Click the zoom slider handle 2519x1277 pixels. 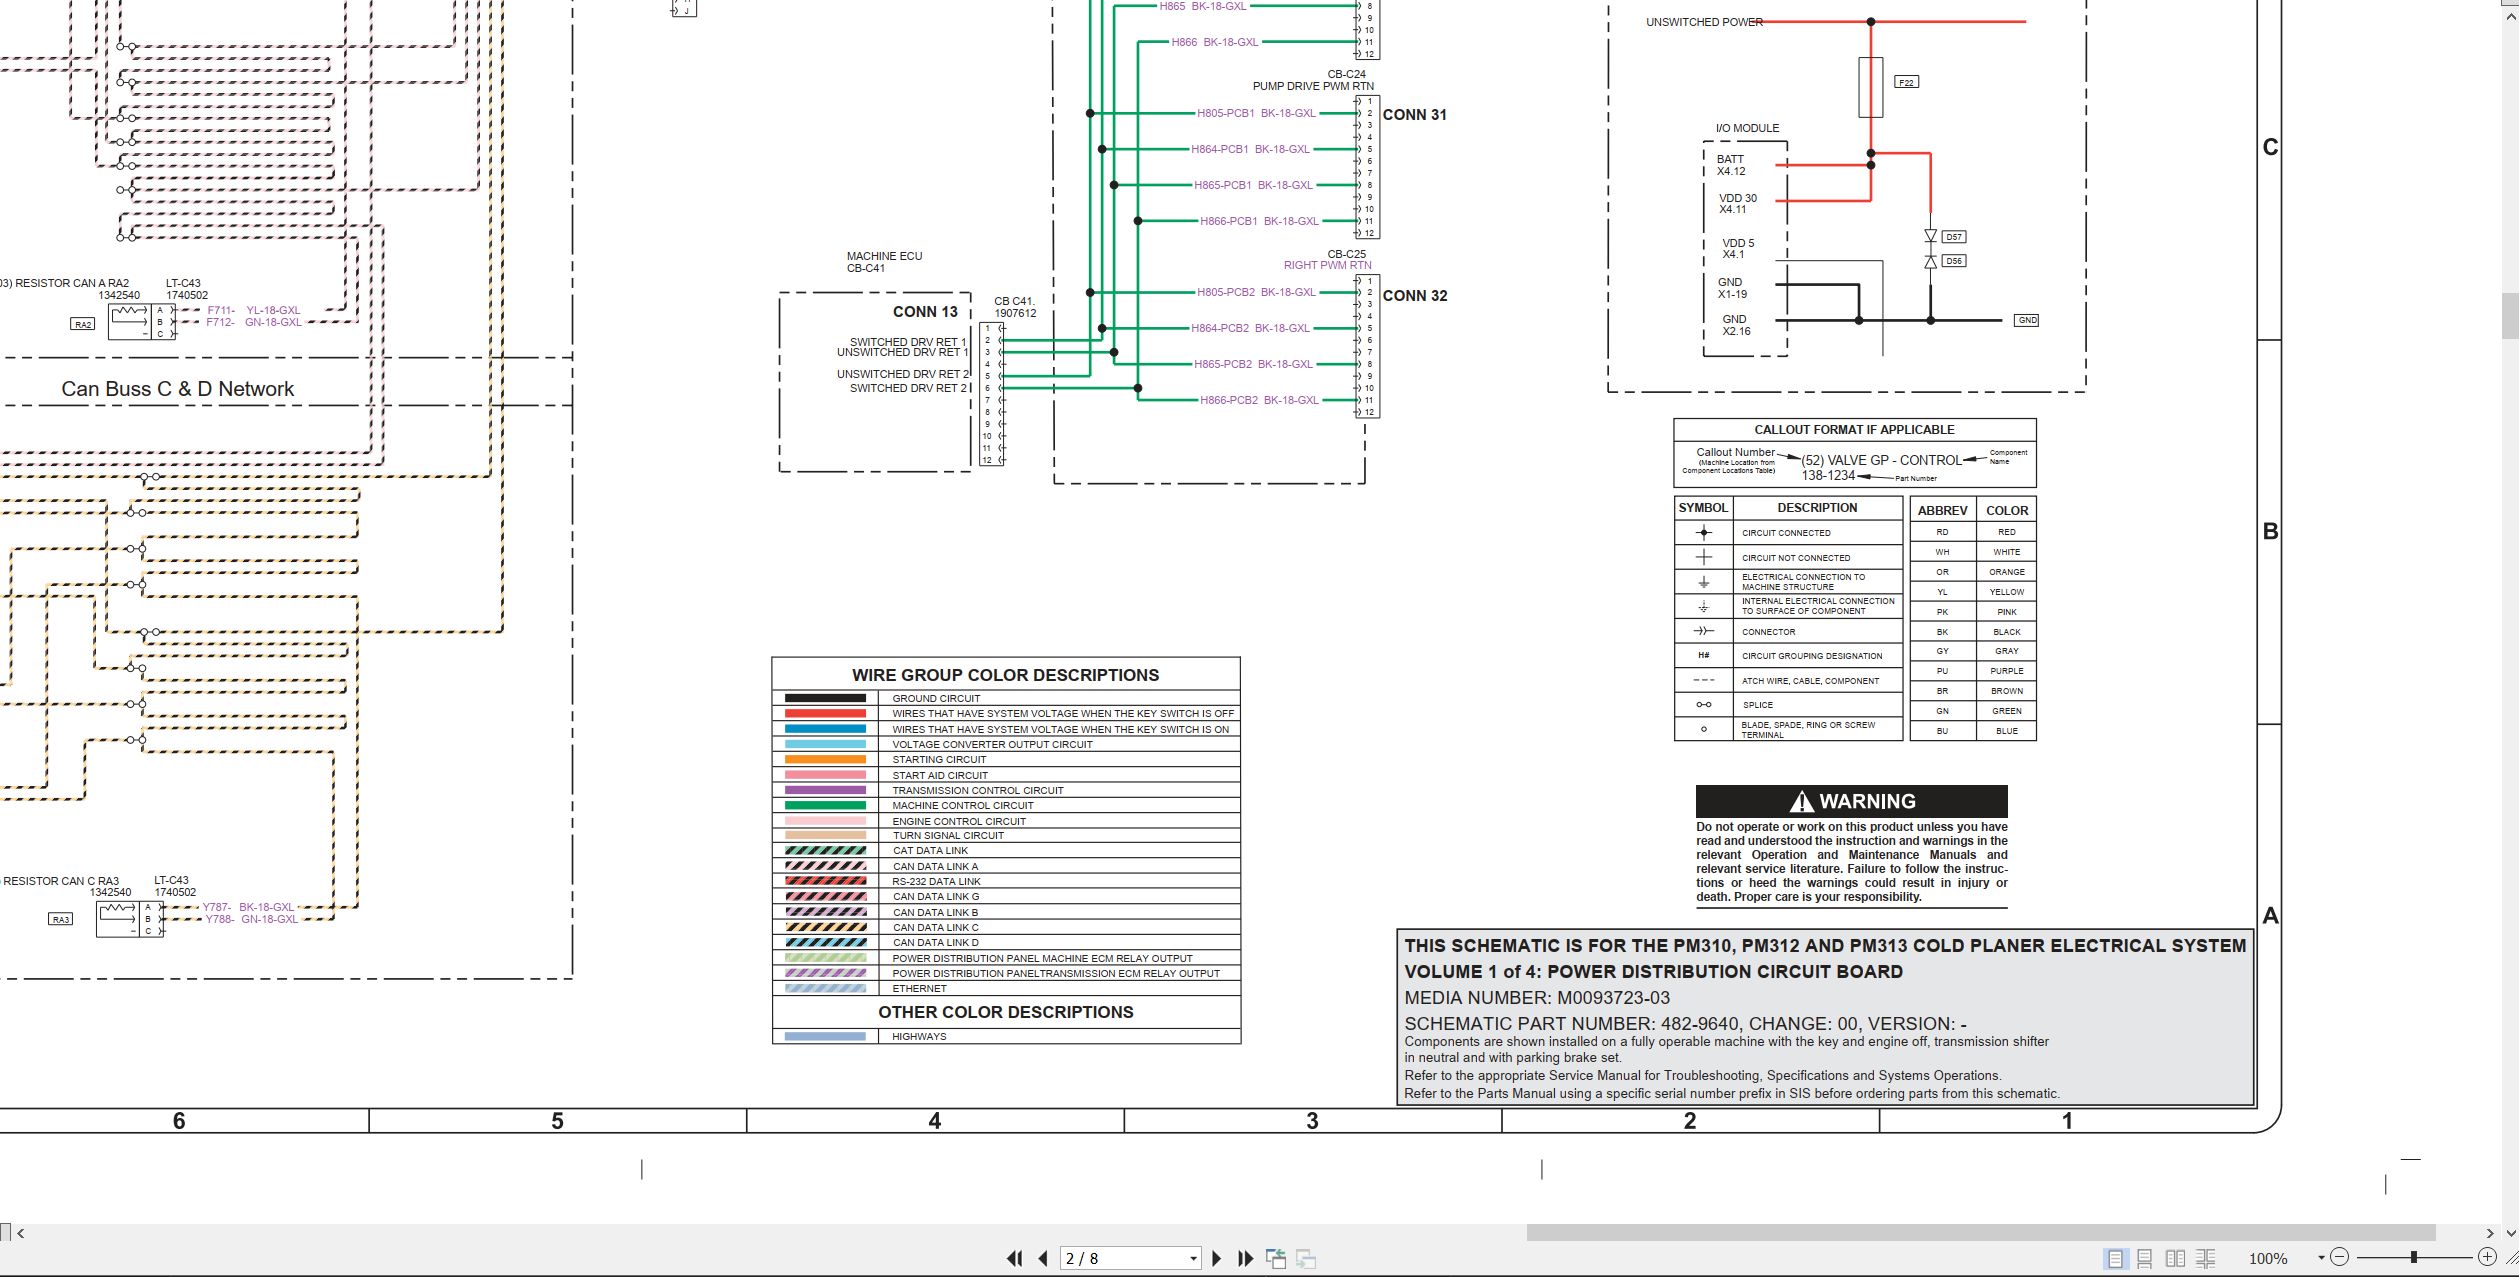(2413, 1257)
